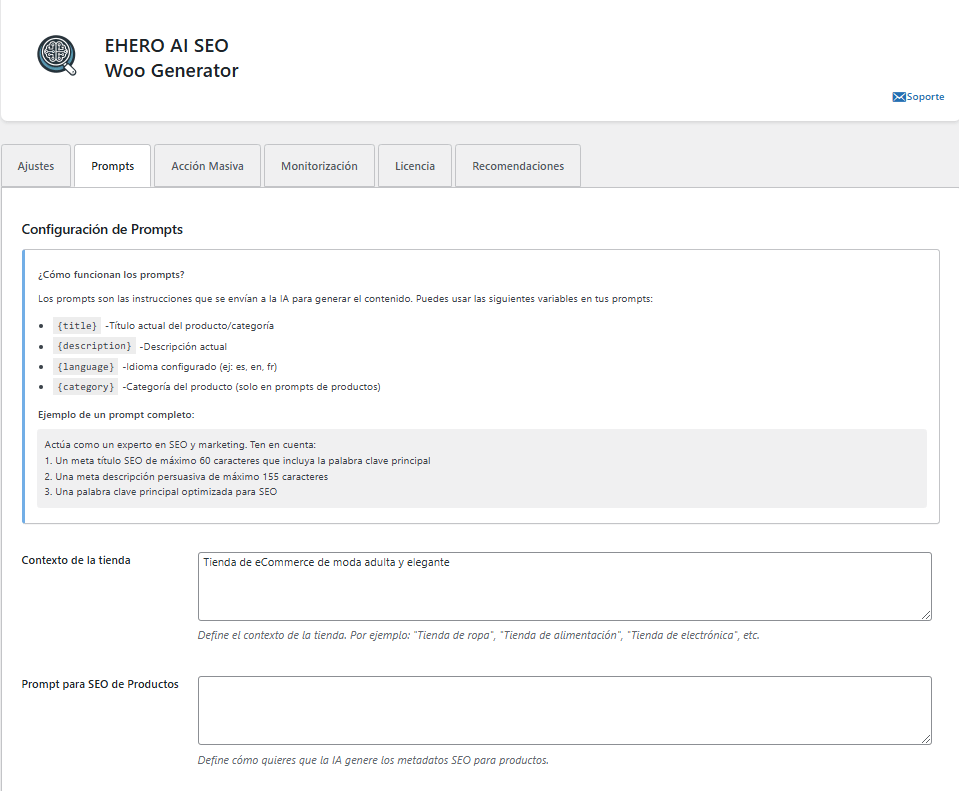The image size is (959, 791).
Task: Switch to the Recomendaciones tab
Action: point(517,166)
